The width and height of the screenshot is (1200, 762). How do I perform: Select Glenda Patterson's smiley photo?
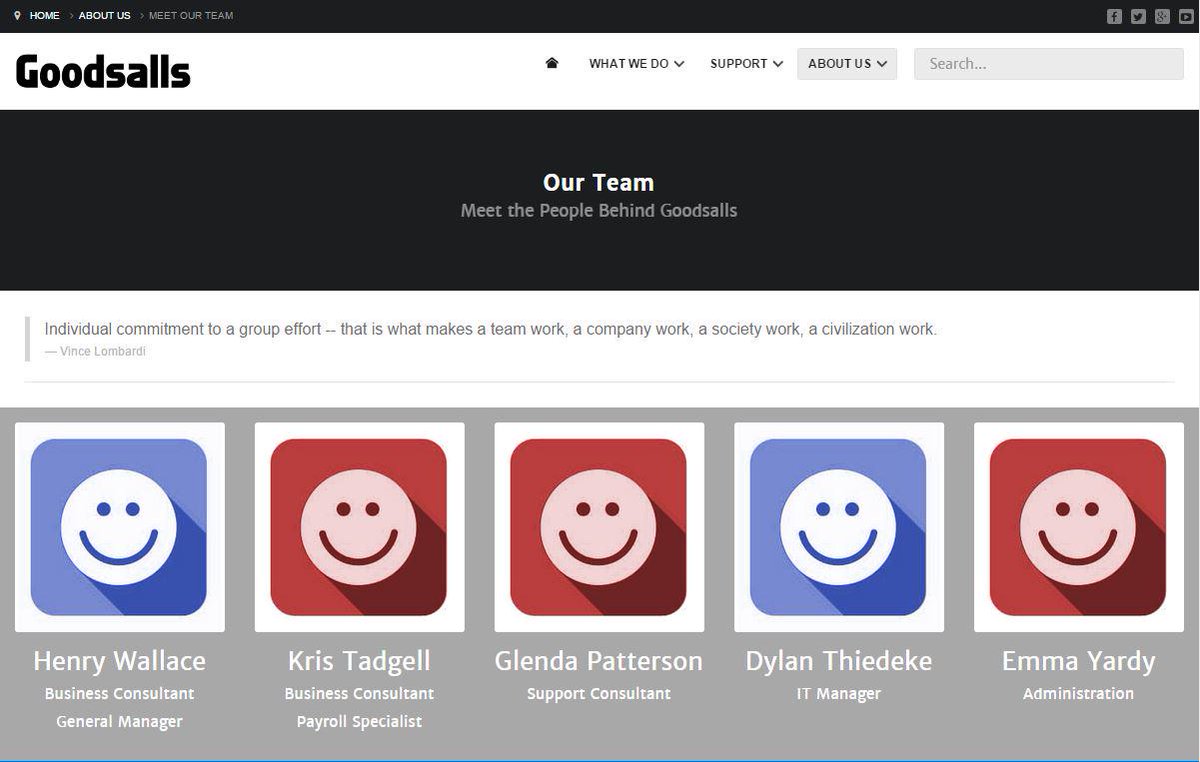click(x=599, y=527)
